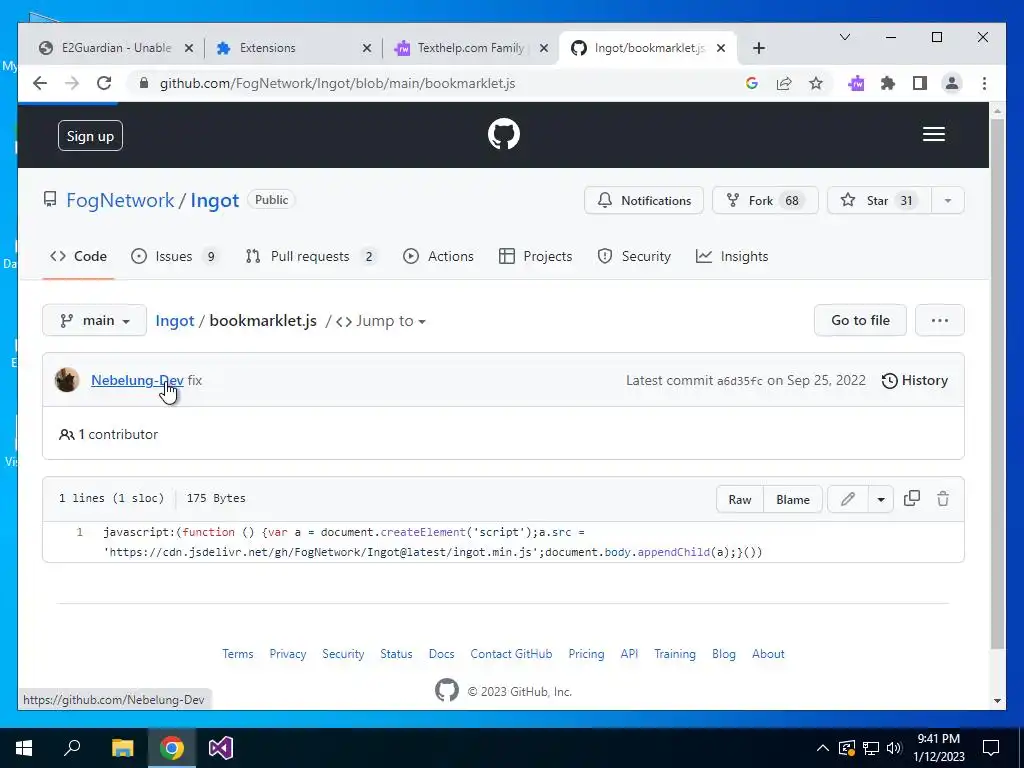Share this page via the share icon
The image size is (1024, 768).
click(x=784, y=84)
